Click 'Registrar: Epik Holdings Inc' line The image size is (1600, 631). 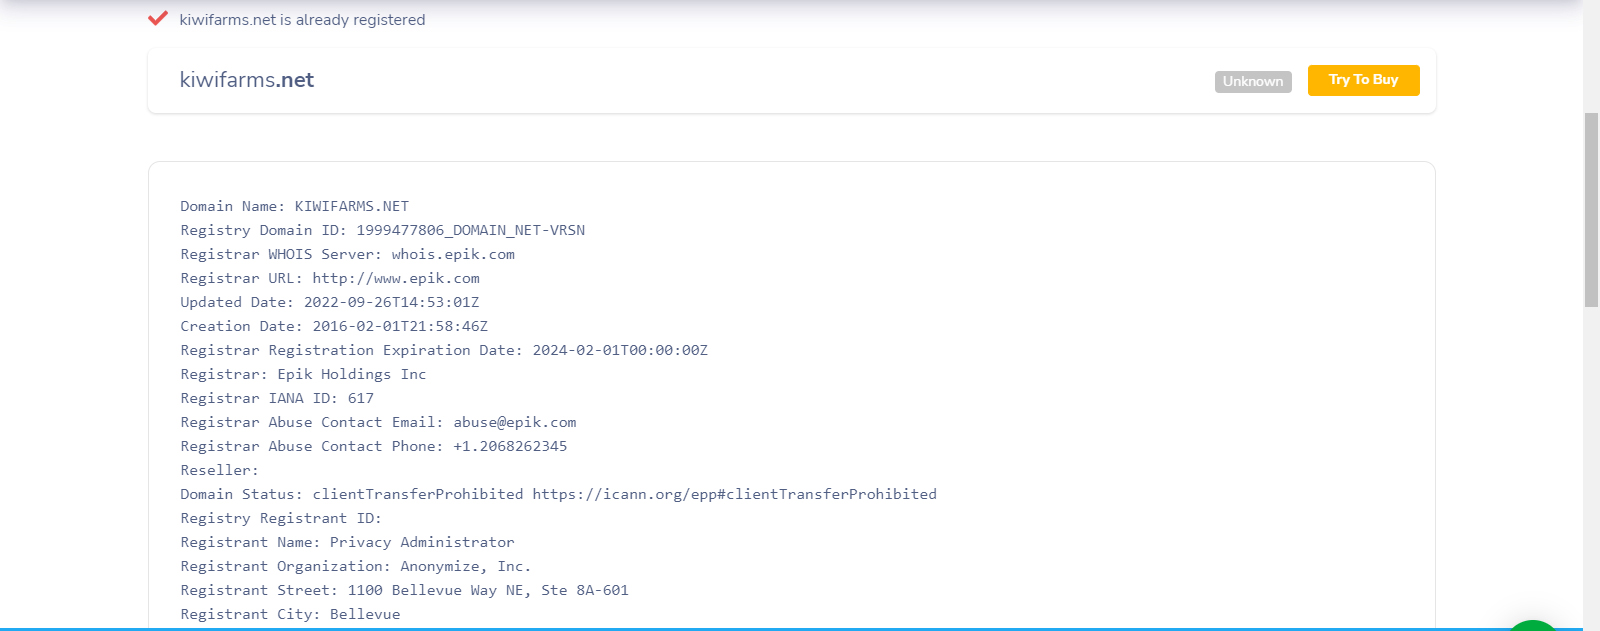coord(303,374)
